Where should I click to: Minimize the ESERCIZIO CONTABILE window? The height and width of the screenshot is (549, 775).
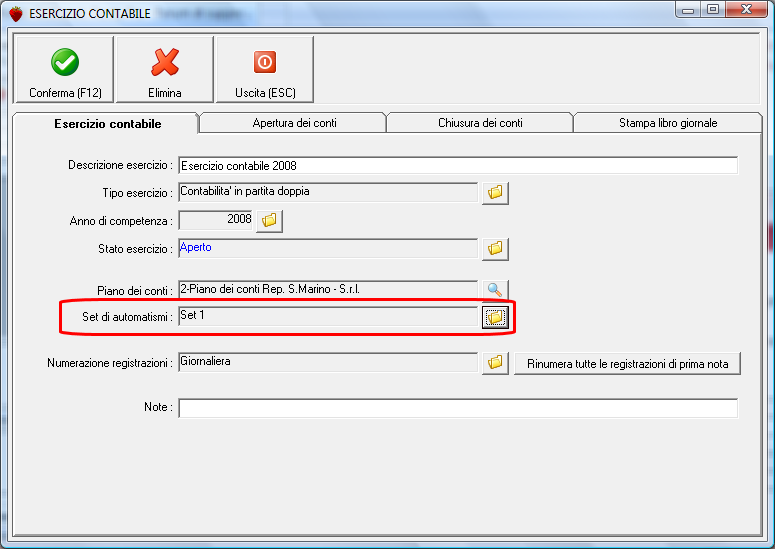pyautogui.click(x=689, y=10)
